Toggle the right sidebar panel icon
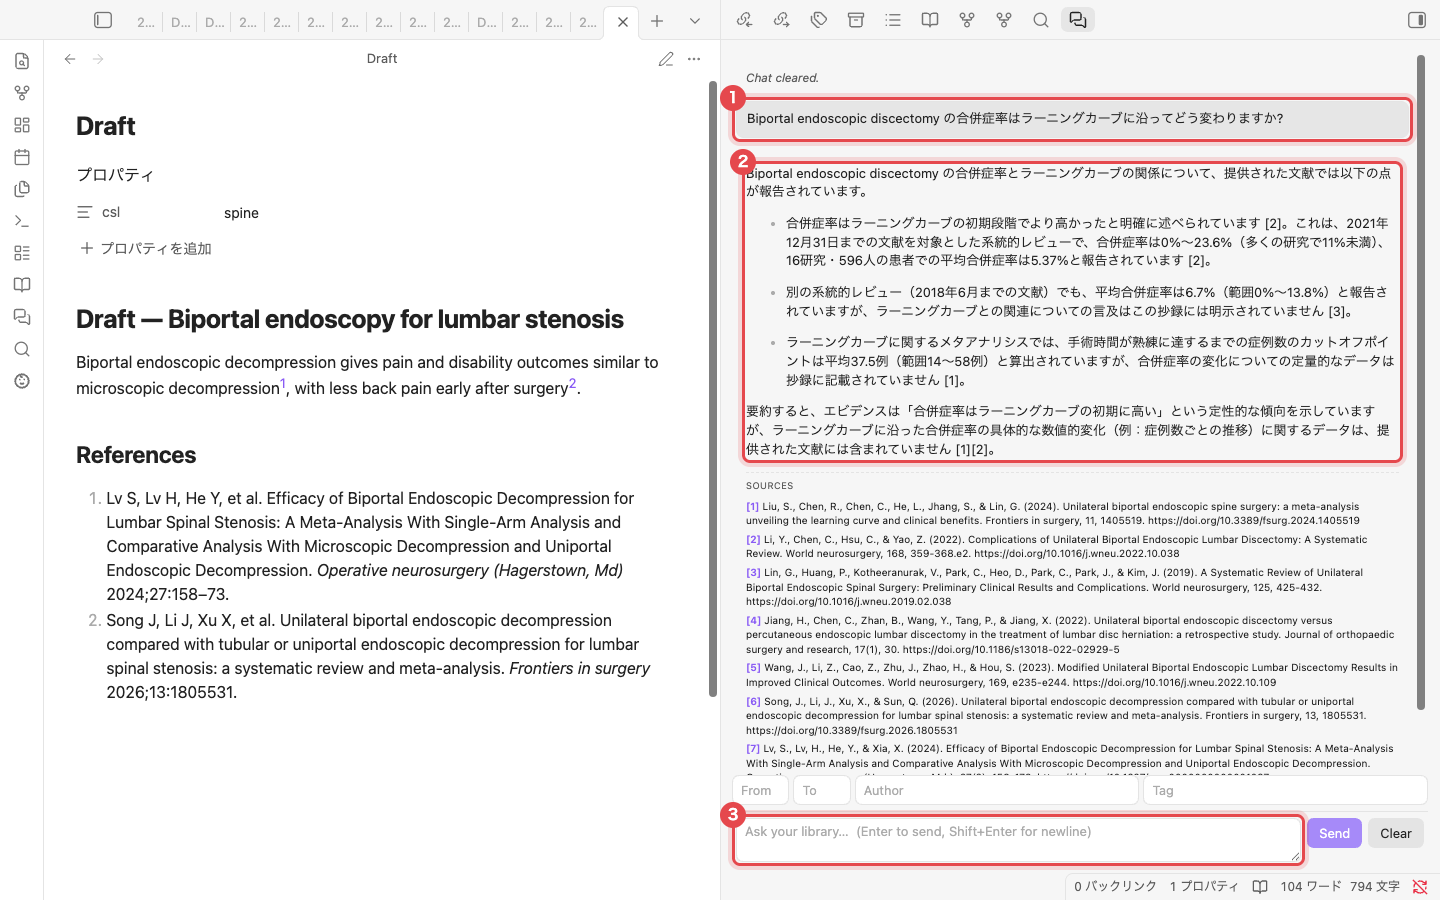This screenshot has height=900, width=1440. tap(1417, 20)
